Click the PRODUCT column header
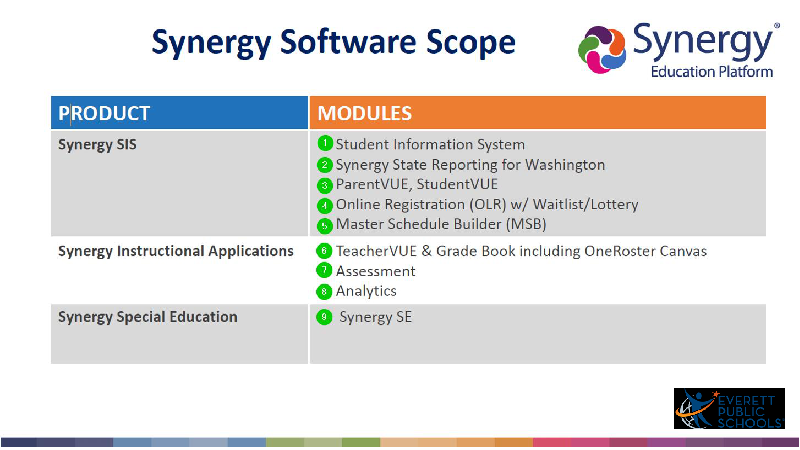This screenshot has width=800, height=450. coord(179,113)
